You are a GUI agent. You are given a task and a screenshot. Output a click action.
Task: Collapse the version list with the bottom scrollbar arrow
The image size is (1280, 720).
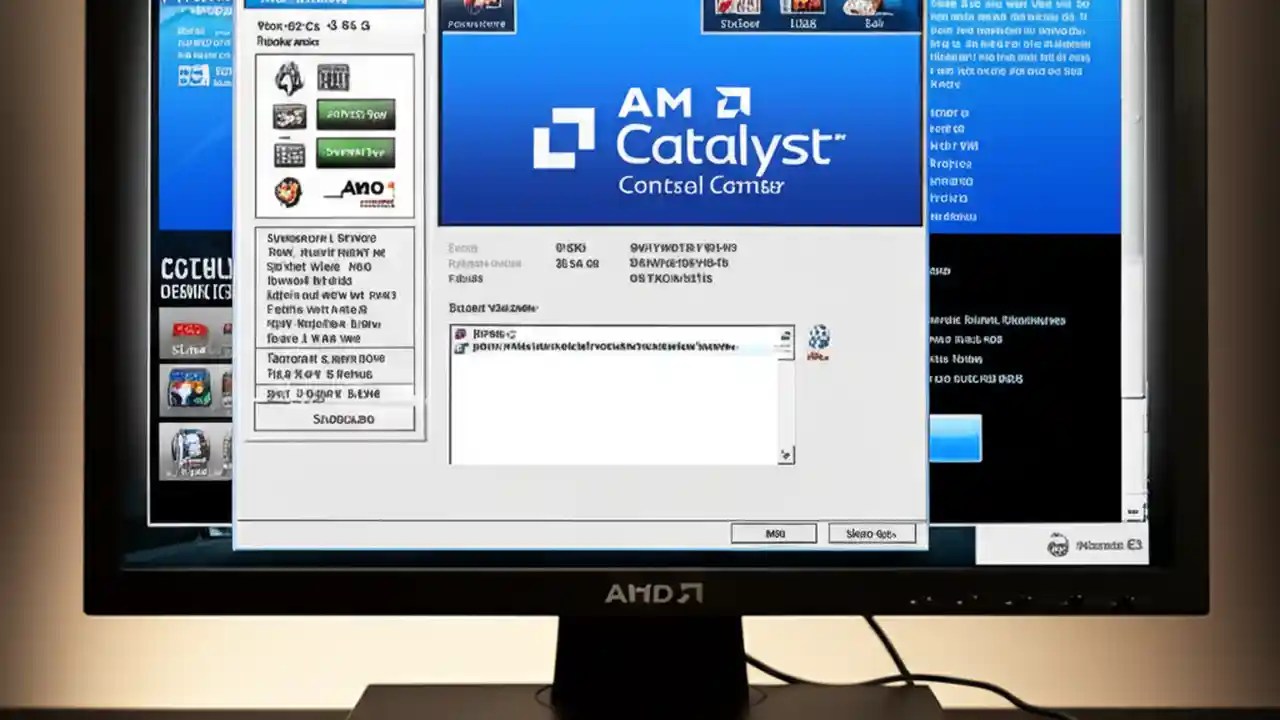click(x=787, y=455)
